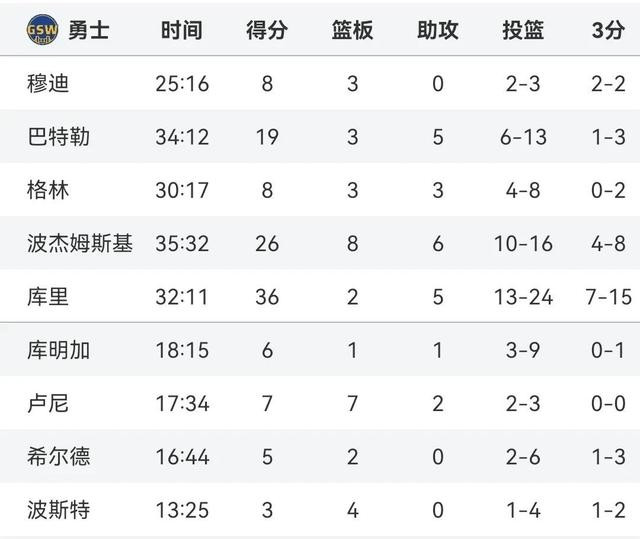Open player 波杰姆斯基's profile
Image resolution: width=640 pixels, height=539 pixels.
click(80, 243)
